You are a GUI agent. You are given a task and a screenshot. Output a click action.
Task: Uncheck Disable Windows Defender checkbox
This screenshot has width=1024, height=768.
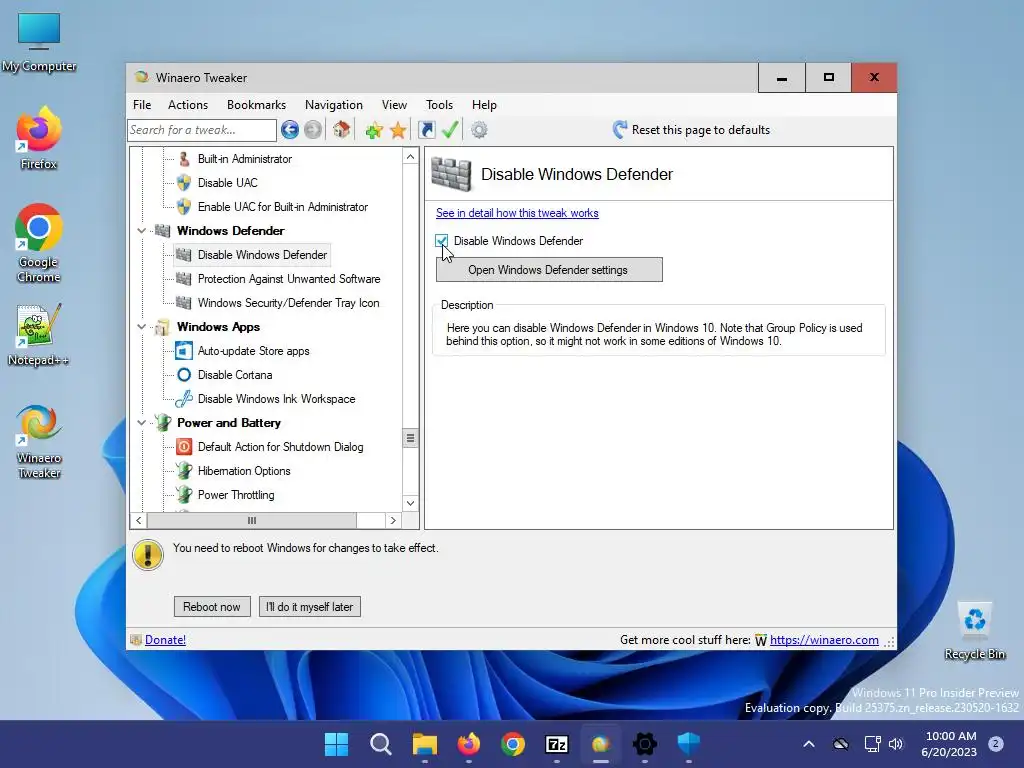click(x=441, y=241)
